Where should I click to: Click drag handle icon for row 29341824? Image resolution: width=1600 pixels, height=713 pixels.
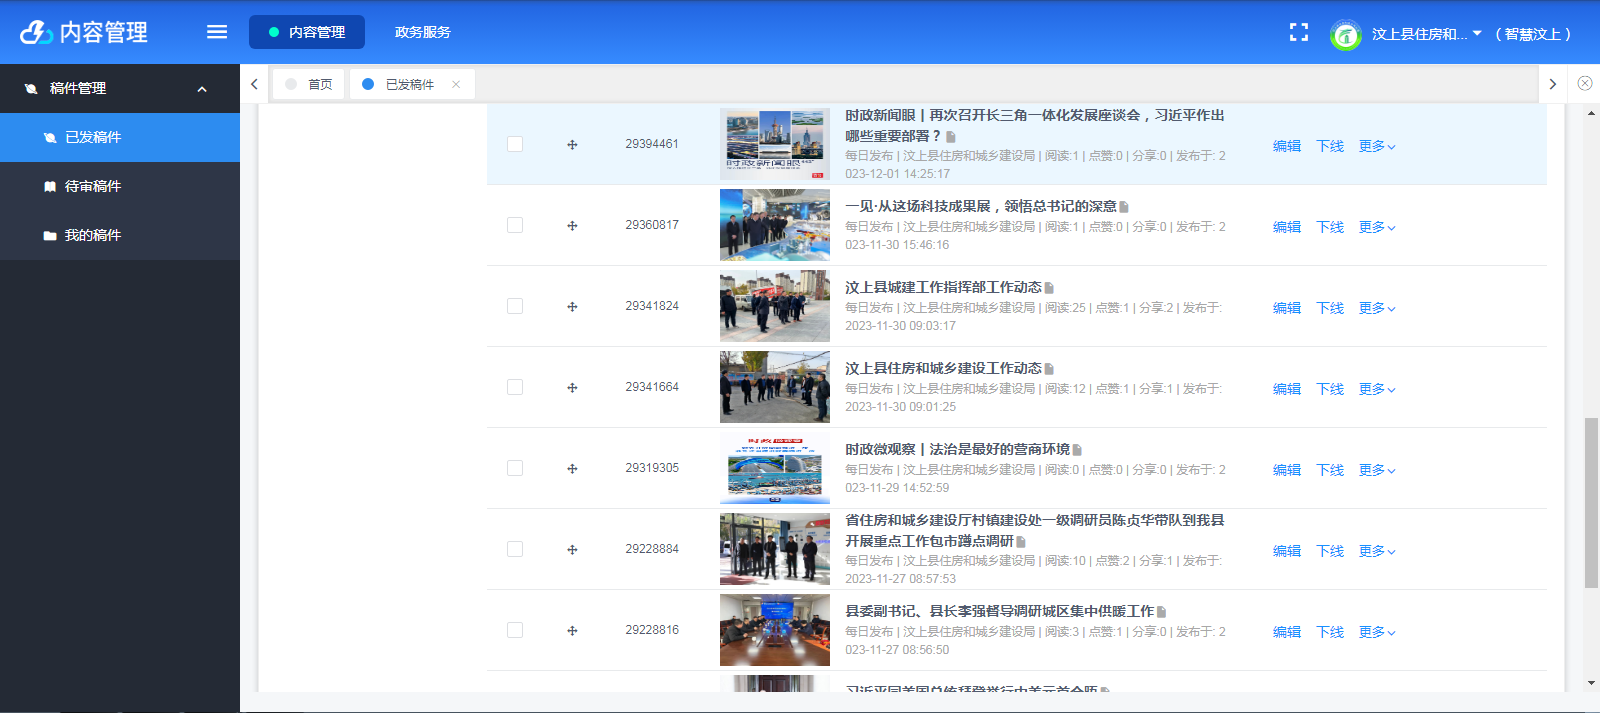(572, 307)
